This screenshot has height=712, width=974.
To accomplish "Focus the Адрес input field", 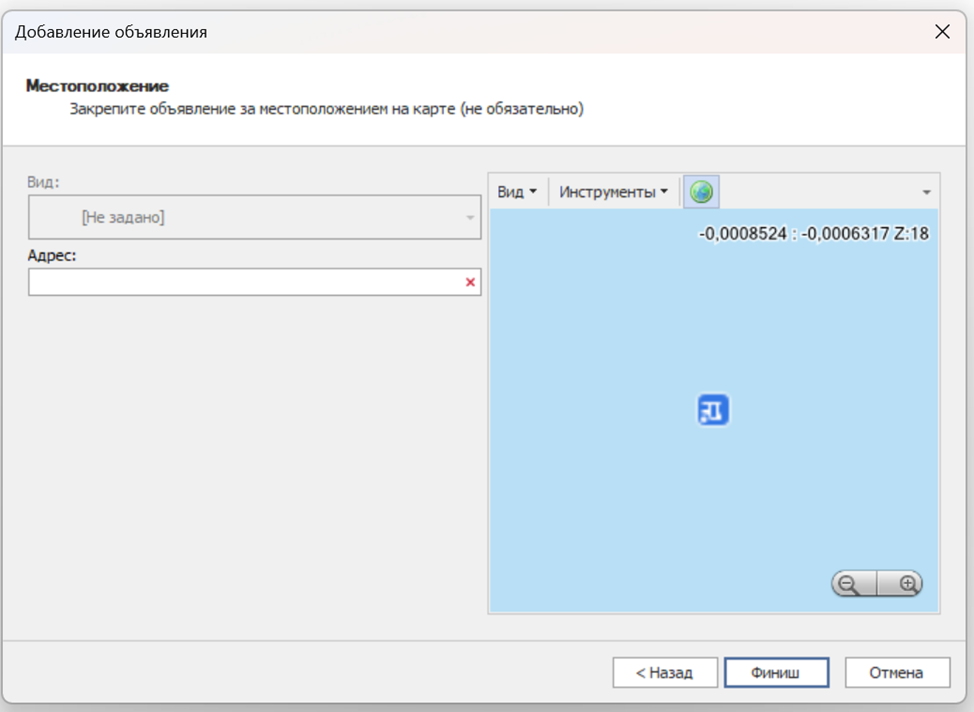I will click(x=245, y=283).
